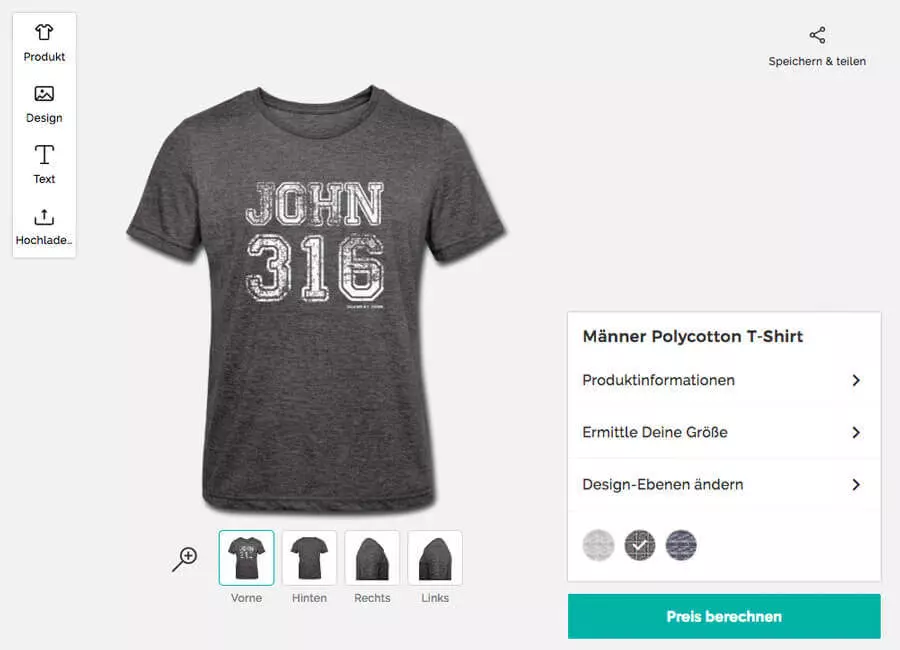Viewport: 900px width, 650px height.
Task: Expand the Produktinformationen section
Action: pyautogui.click(x=722, y=380)
